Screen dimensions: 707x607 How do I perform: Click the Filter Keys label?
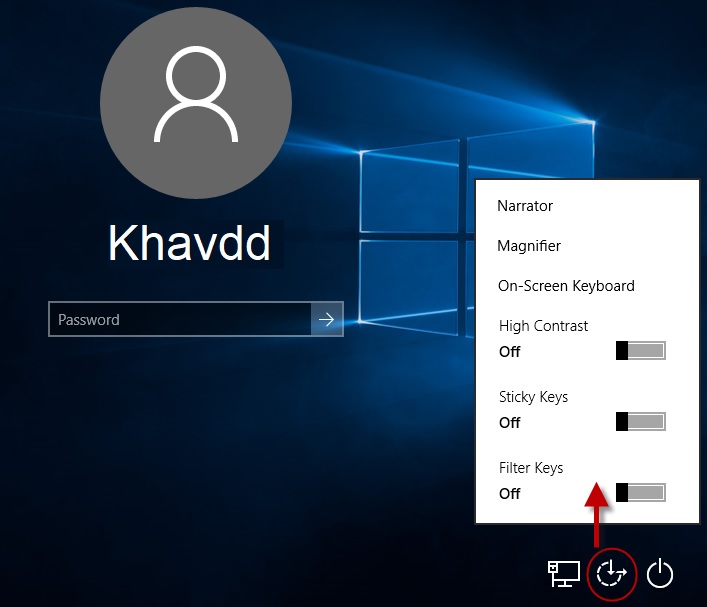pos(530,468)
